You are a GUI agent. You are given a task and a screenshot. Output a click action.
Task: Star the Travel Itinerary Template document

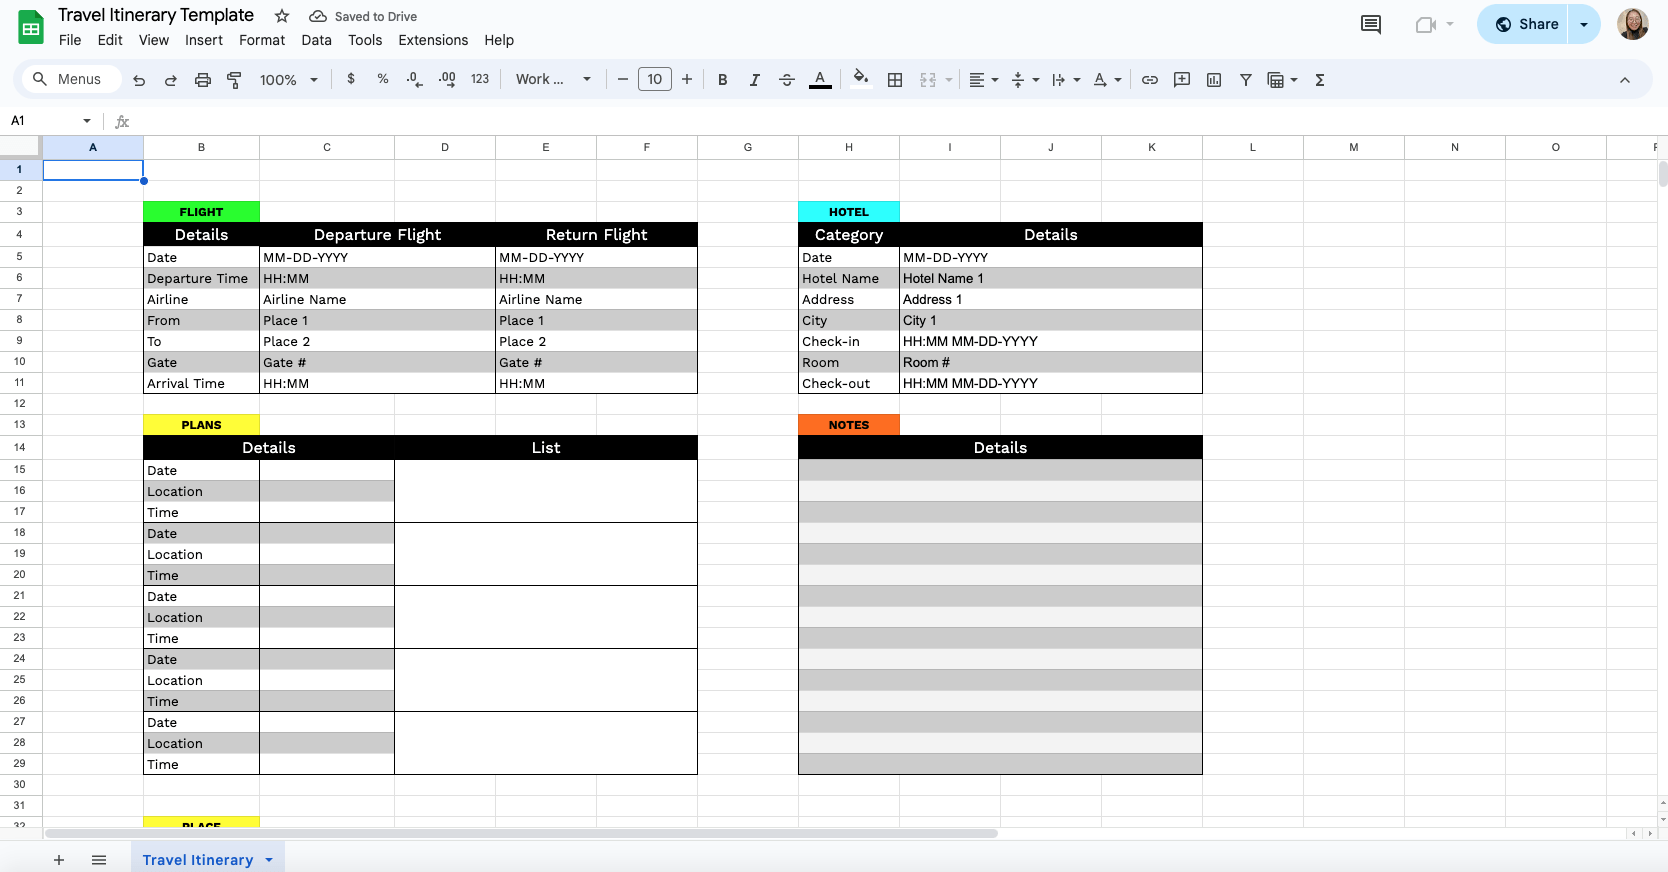point(282,16)
